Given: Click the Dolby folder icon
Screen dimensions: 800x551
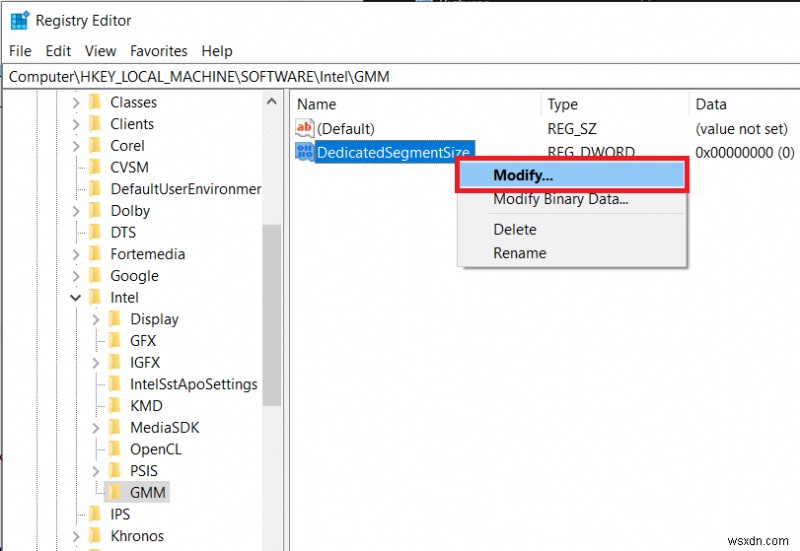Looking at the screenshot, I should point(95,211).
